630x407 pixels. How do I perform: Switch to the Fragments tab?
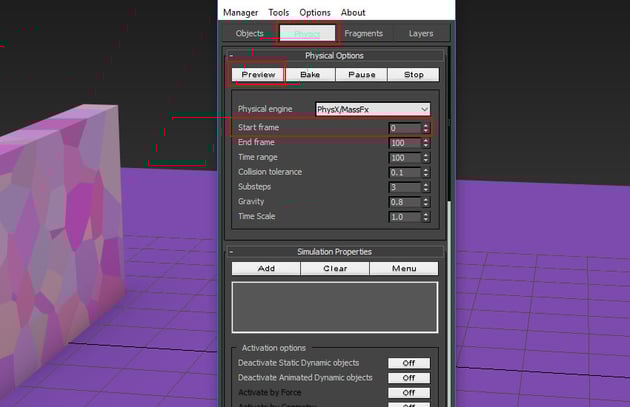point(363,33)
